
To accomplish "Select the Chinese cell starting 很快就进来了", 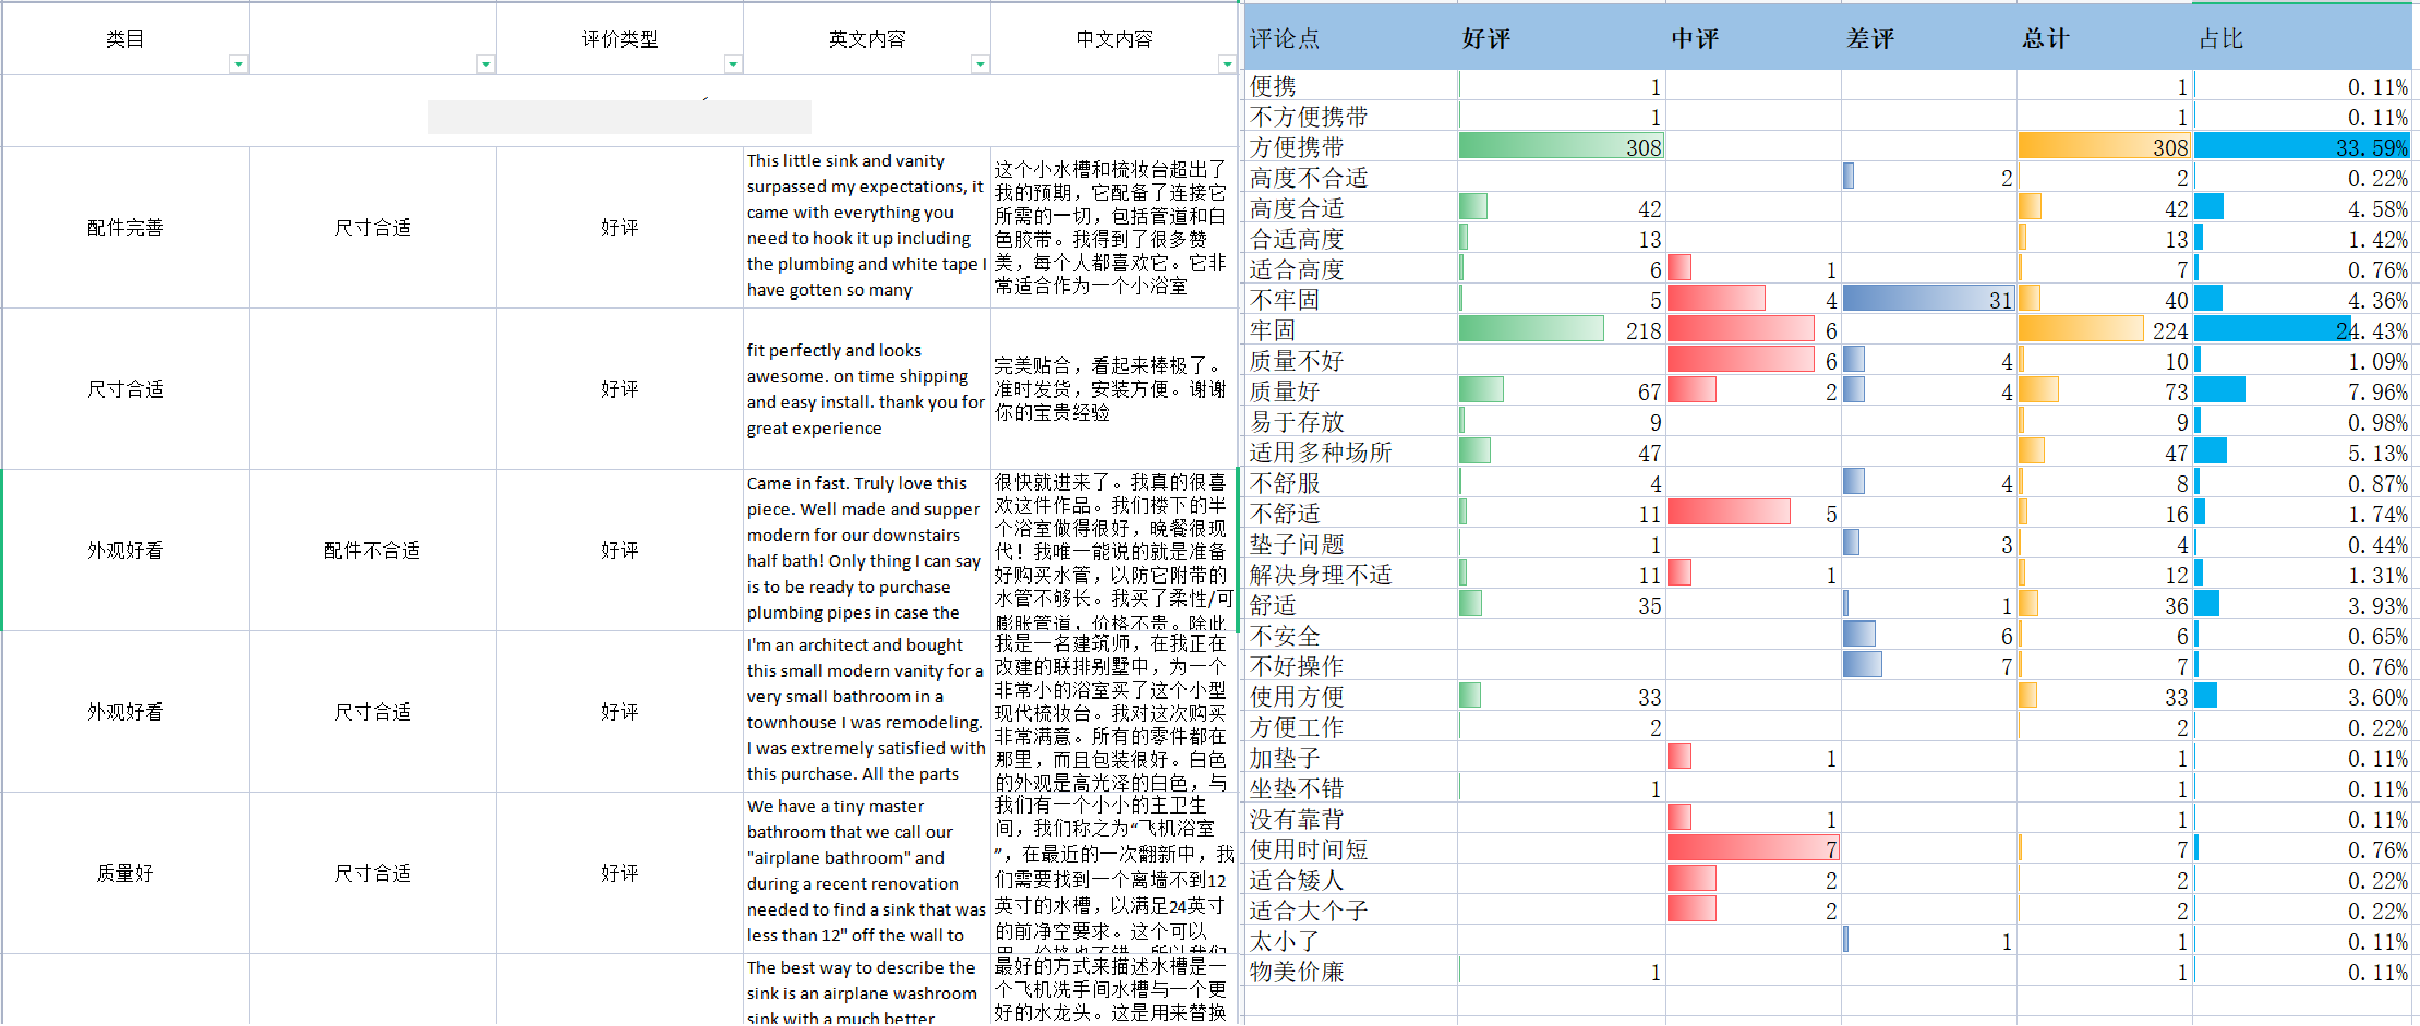I will [x=1114, y=550].
